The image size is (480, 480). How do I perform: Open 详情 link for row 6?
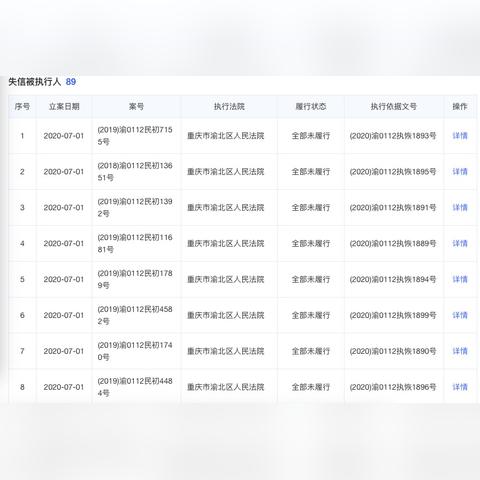point(460,315)
